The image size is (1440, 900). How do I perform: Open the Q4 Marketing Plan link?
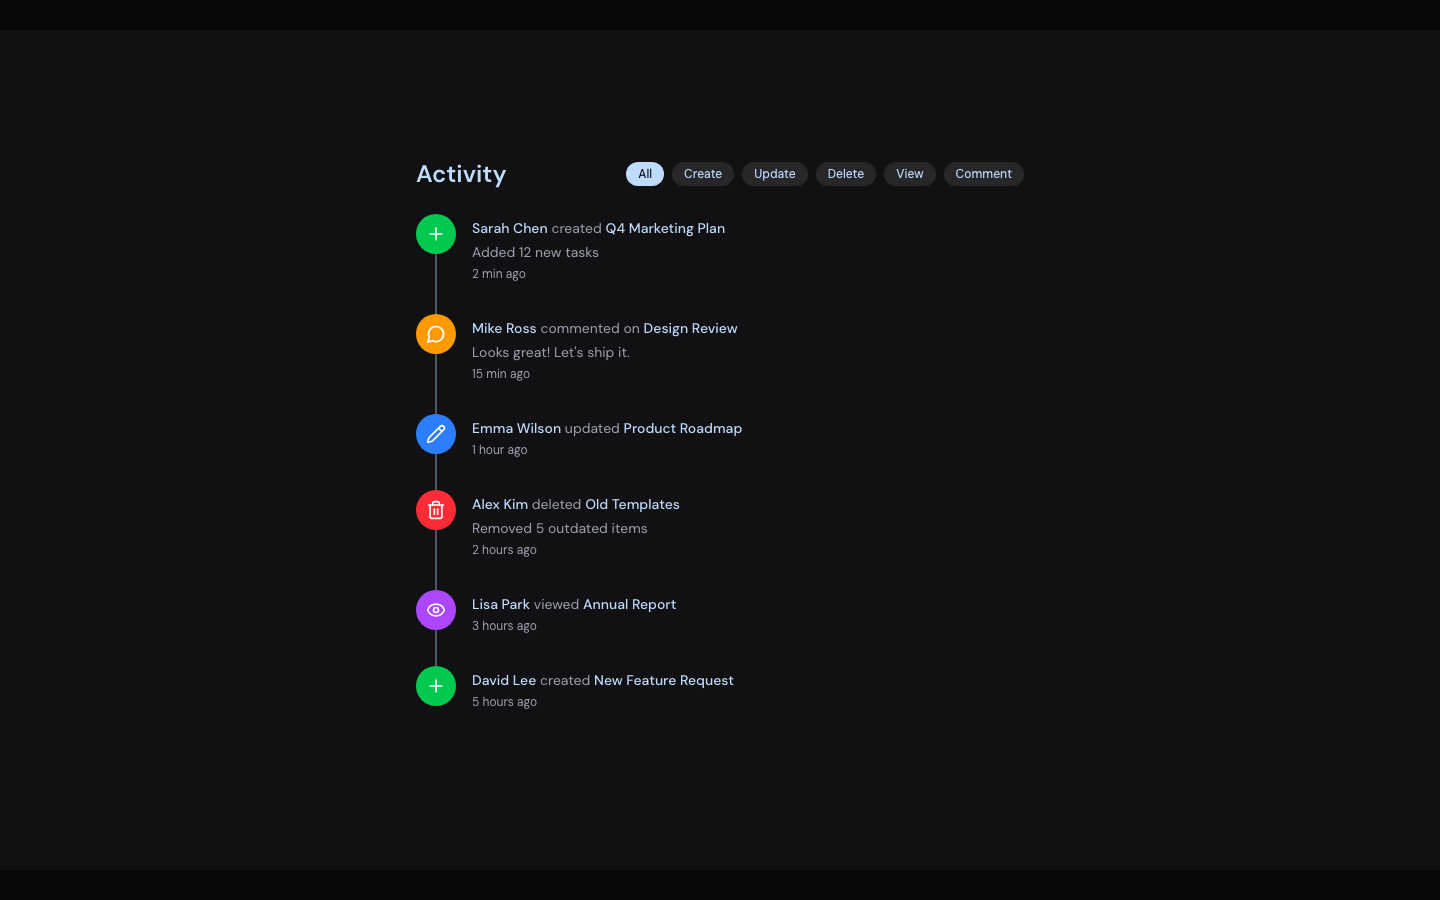(664, 228)
